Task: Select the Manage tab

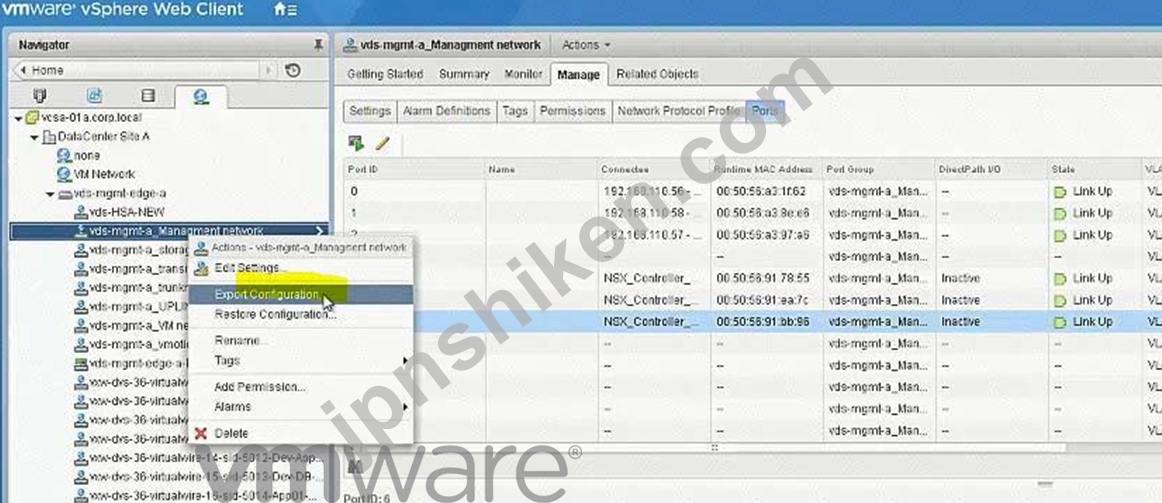Action: pyautogui.click(x=578, y=75)
